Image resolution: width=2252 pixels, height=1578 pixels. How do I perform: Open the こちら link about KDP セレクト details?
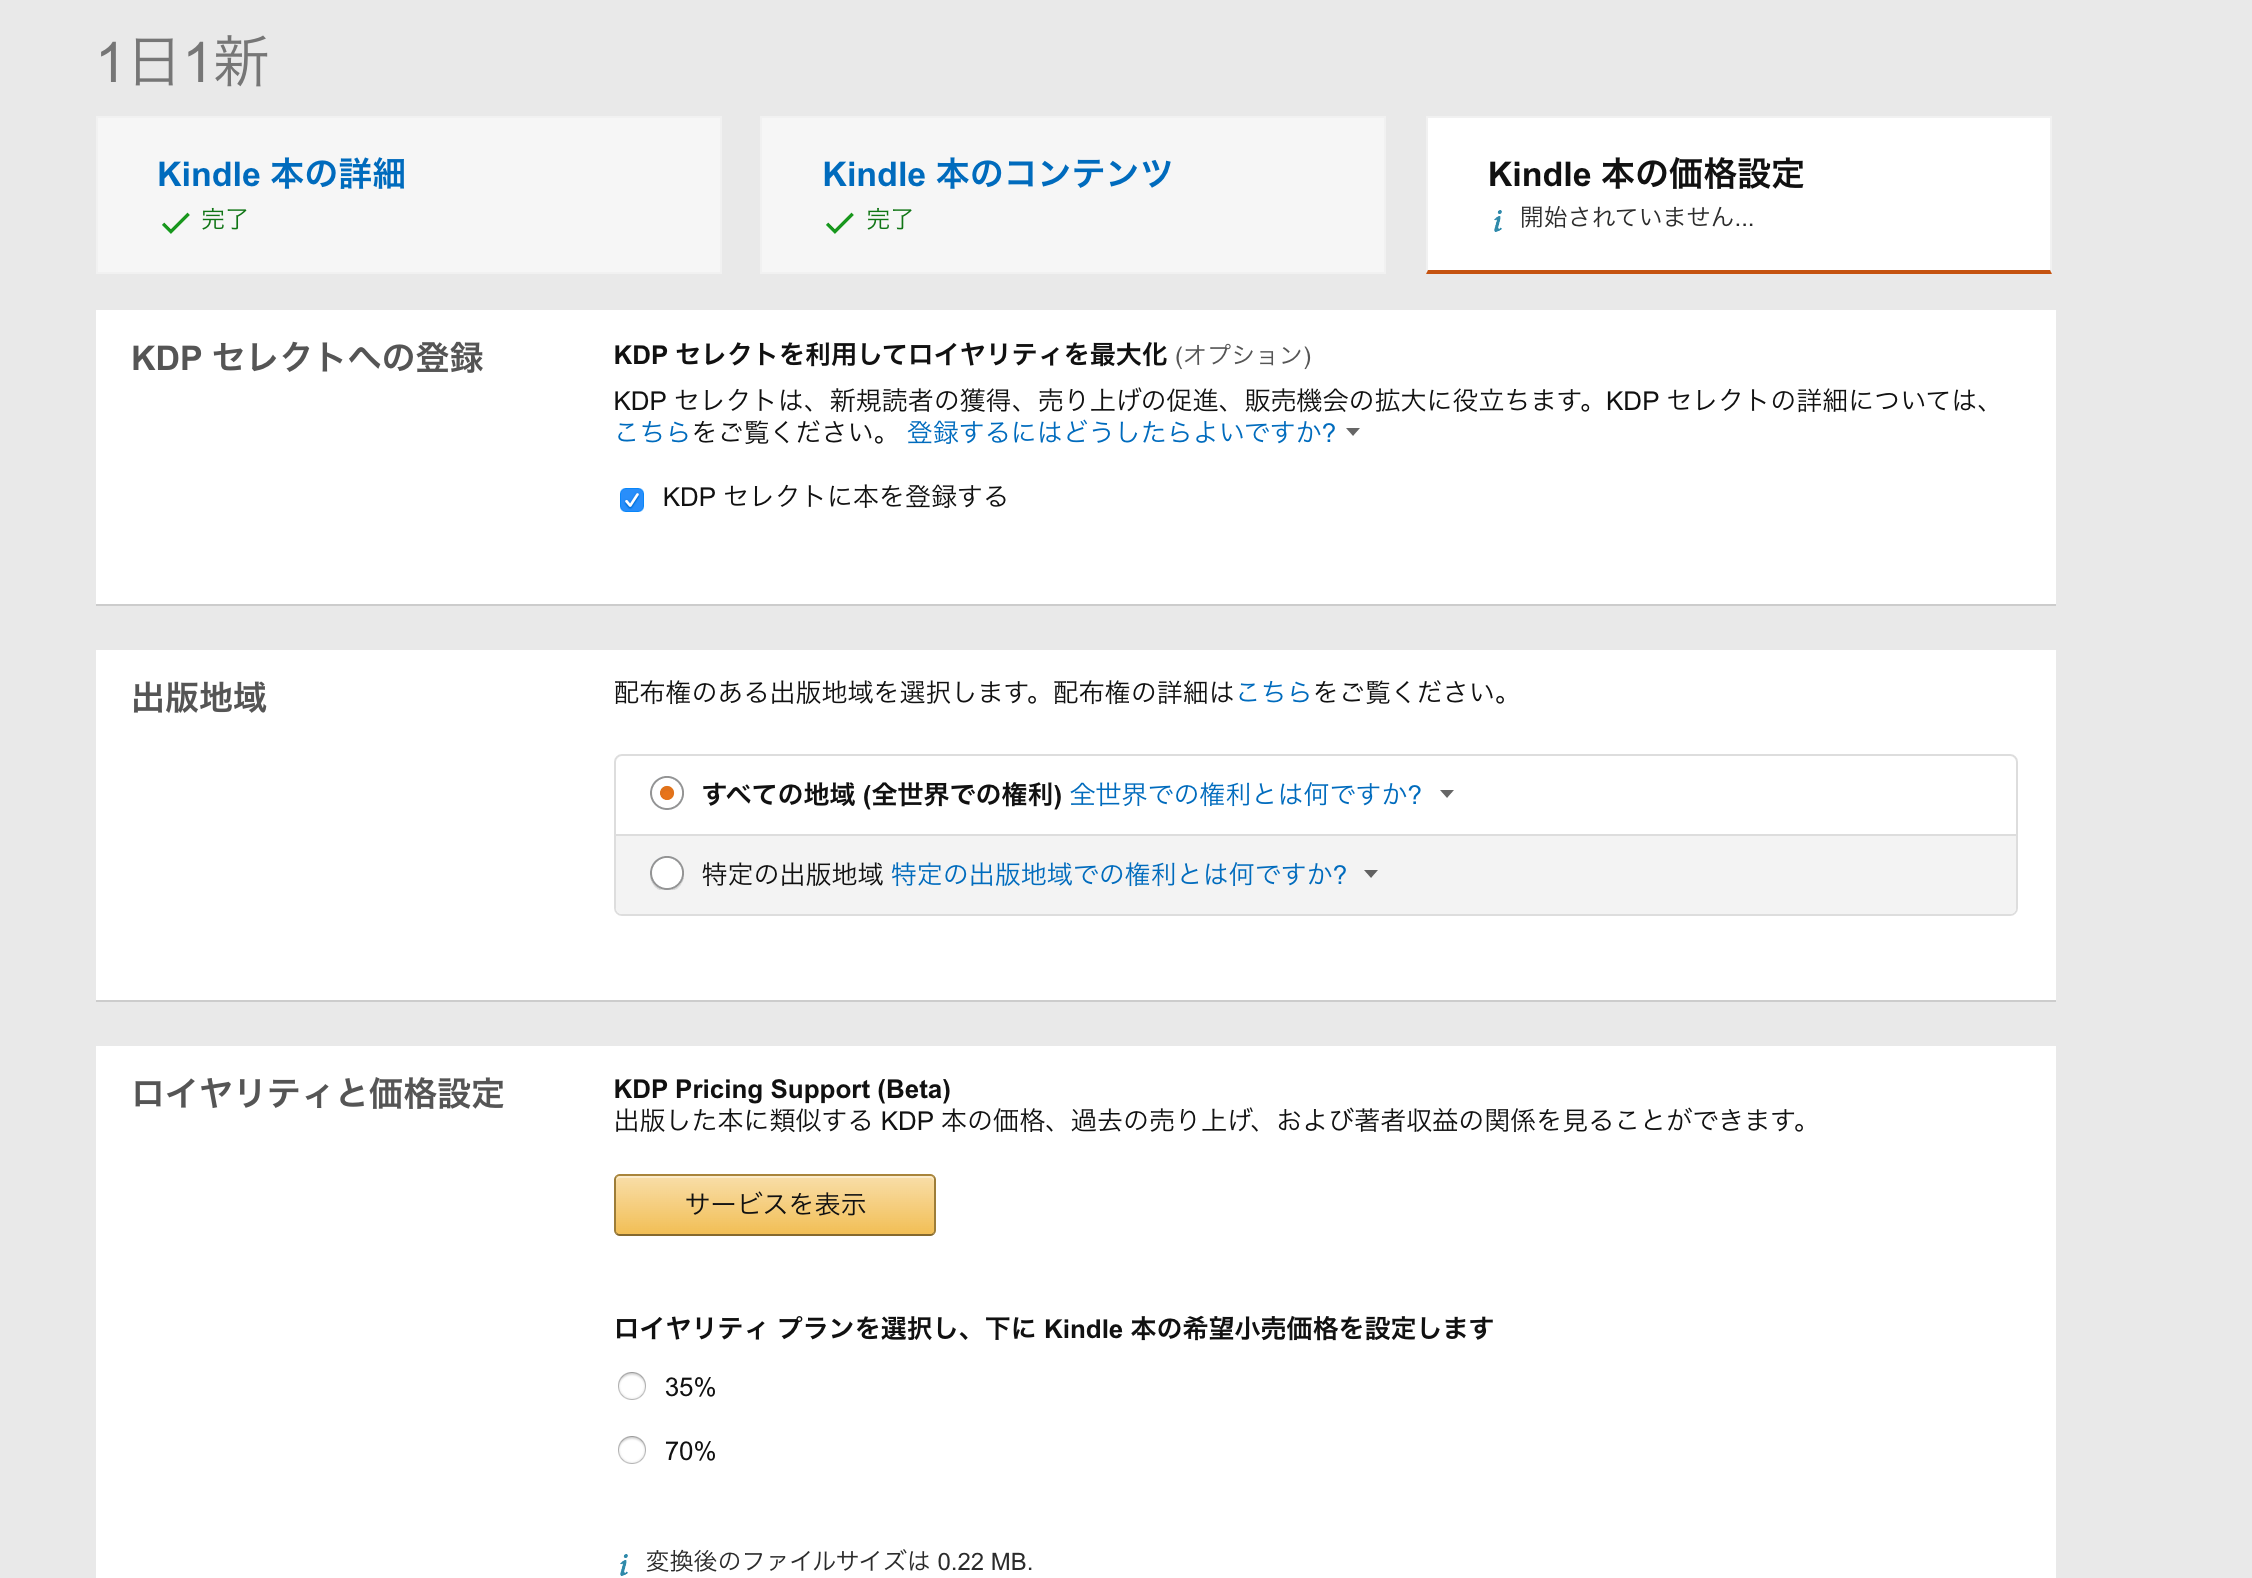click(x=652, y=432)
